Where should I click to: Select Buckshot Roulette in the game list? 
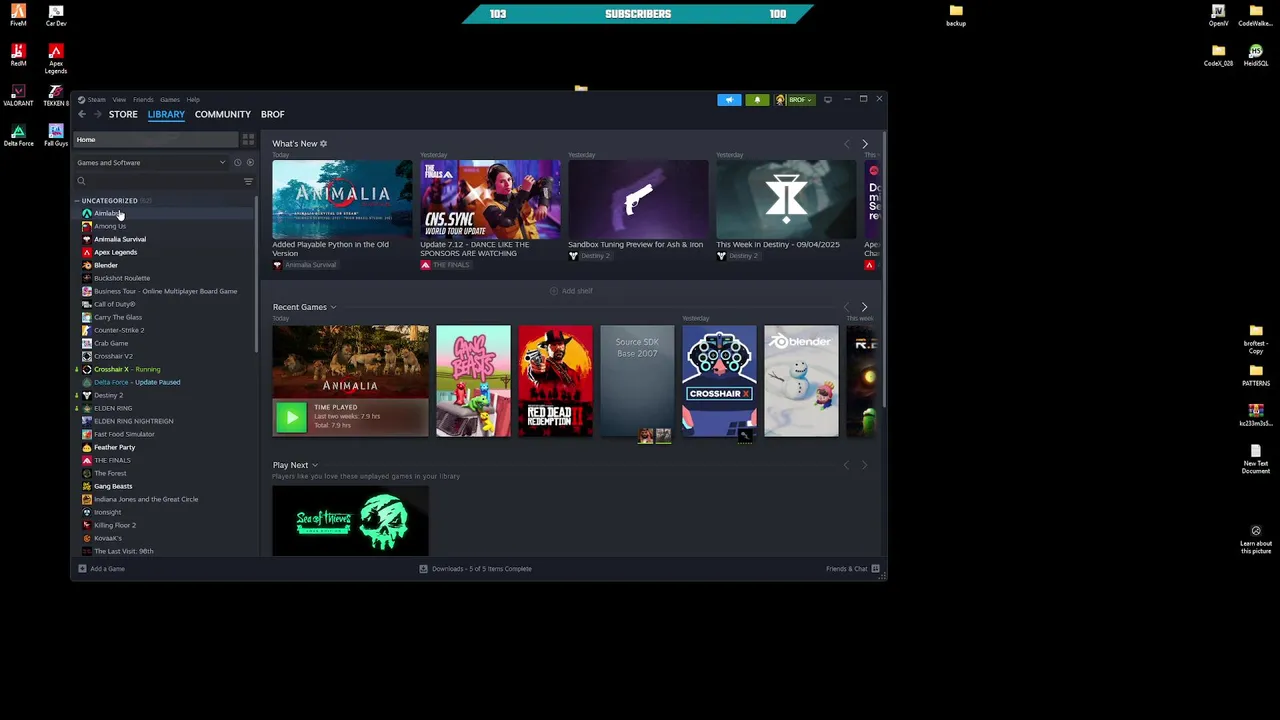click(165, 279)
